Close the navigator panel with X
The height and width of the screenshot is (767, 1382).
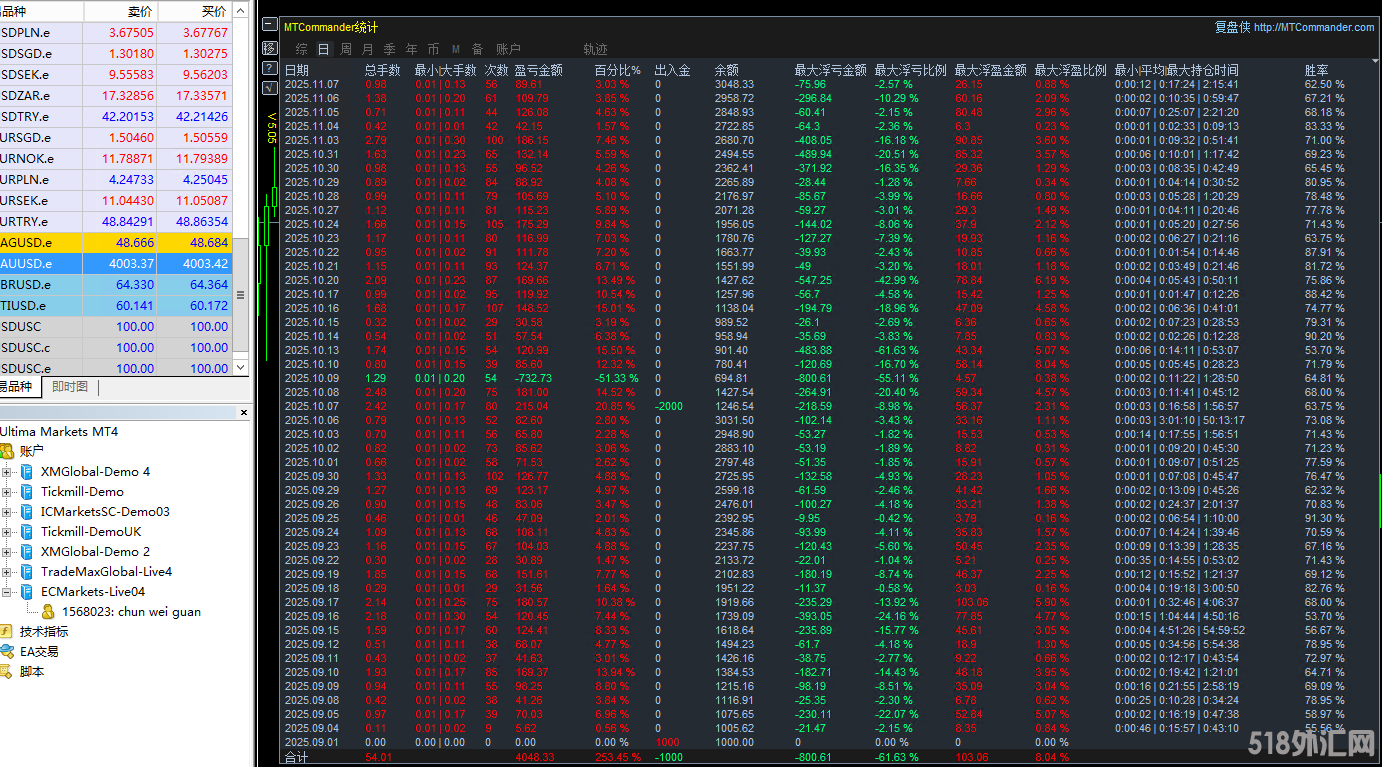243,412
